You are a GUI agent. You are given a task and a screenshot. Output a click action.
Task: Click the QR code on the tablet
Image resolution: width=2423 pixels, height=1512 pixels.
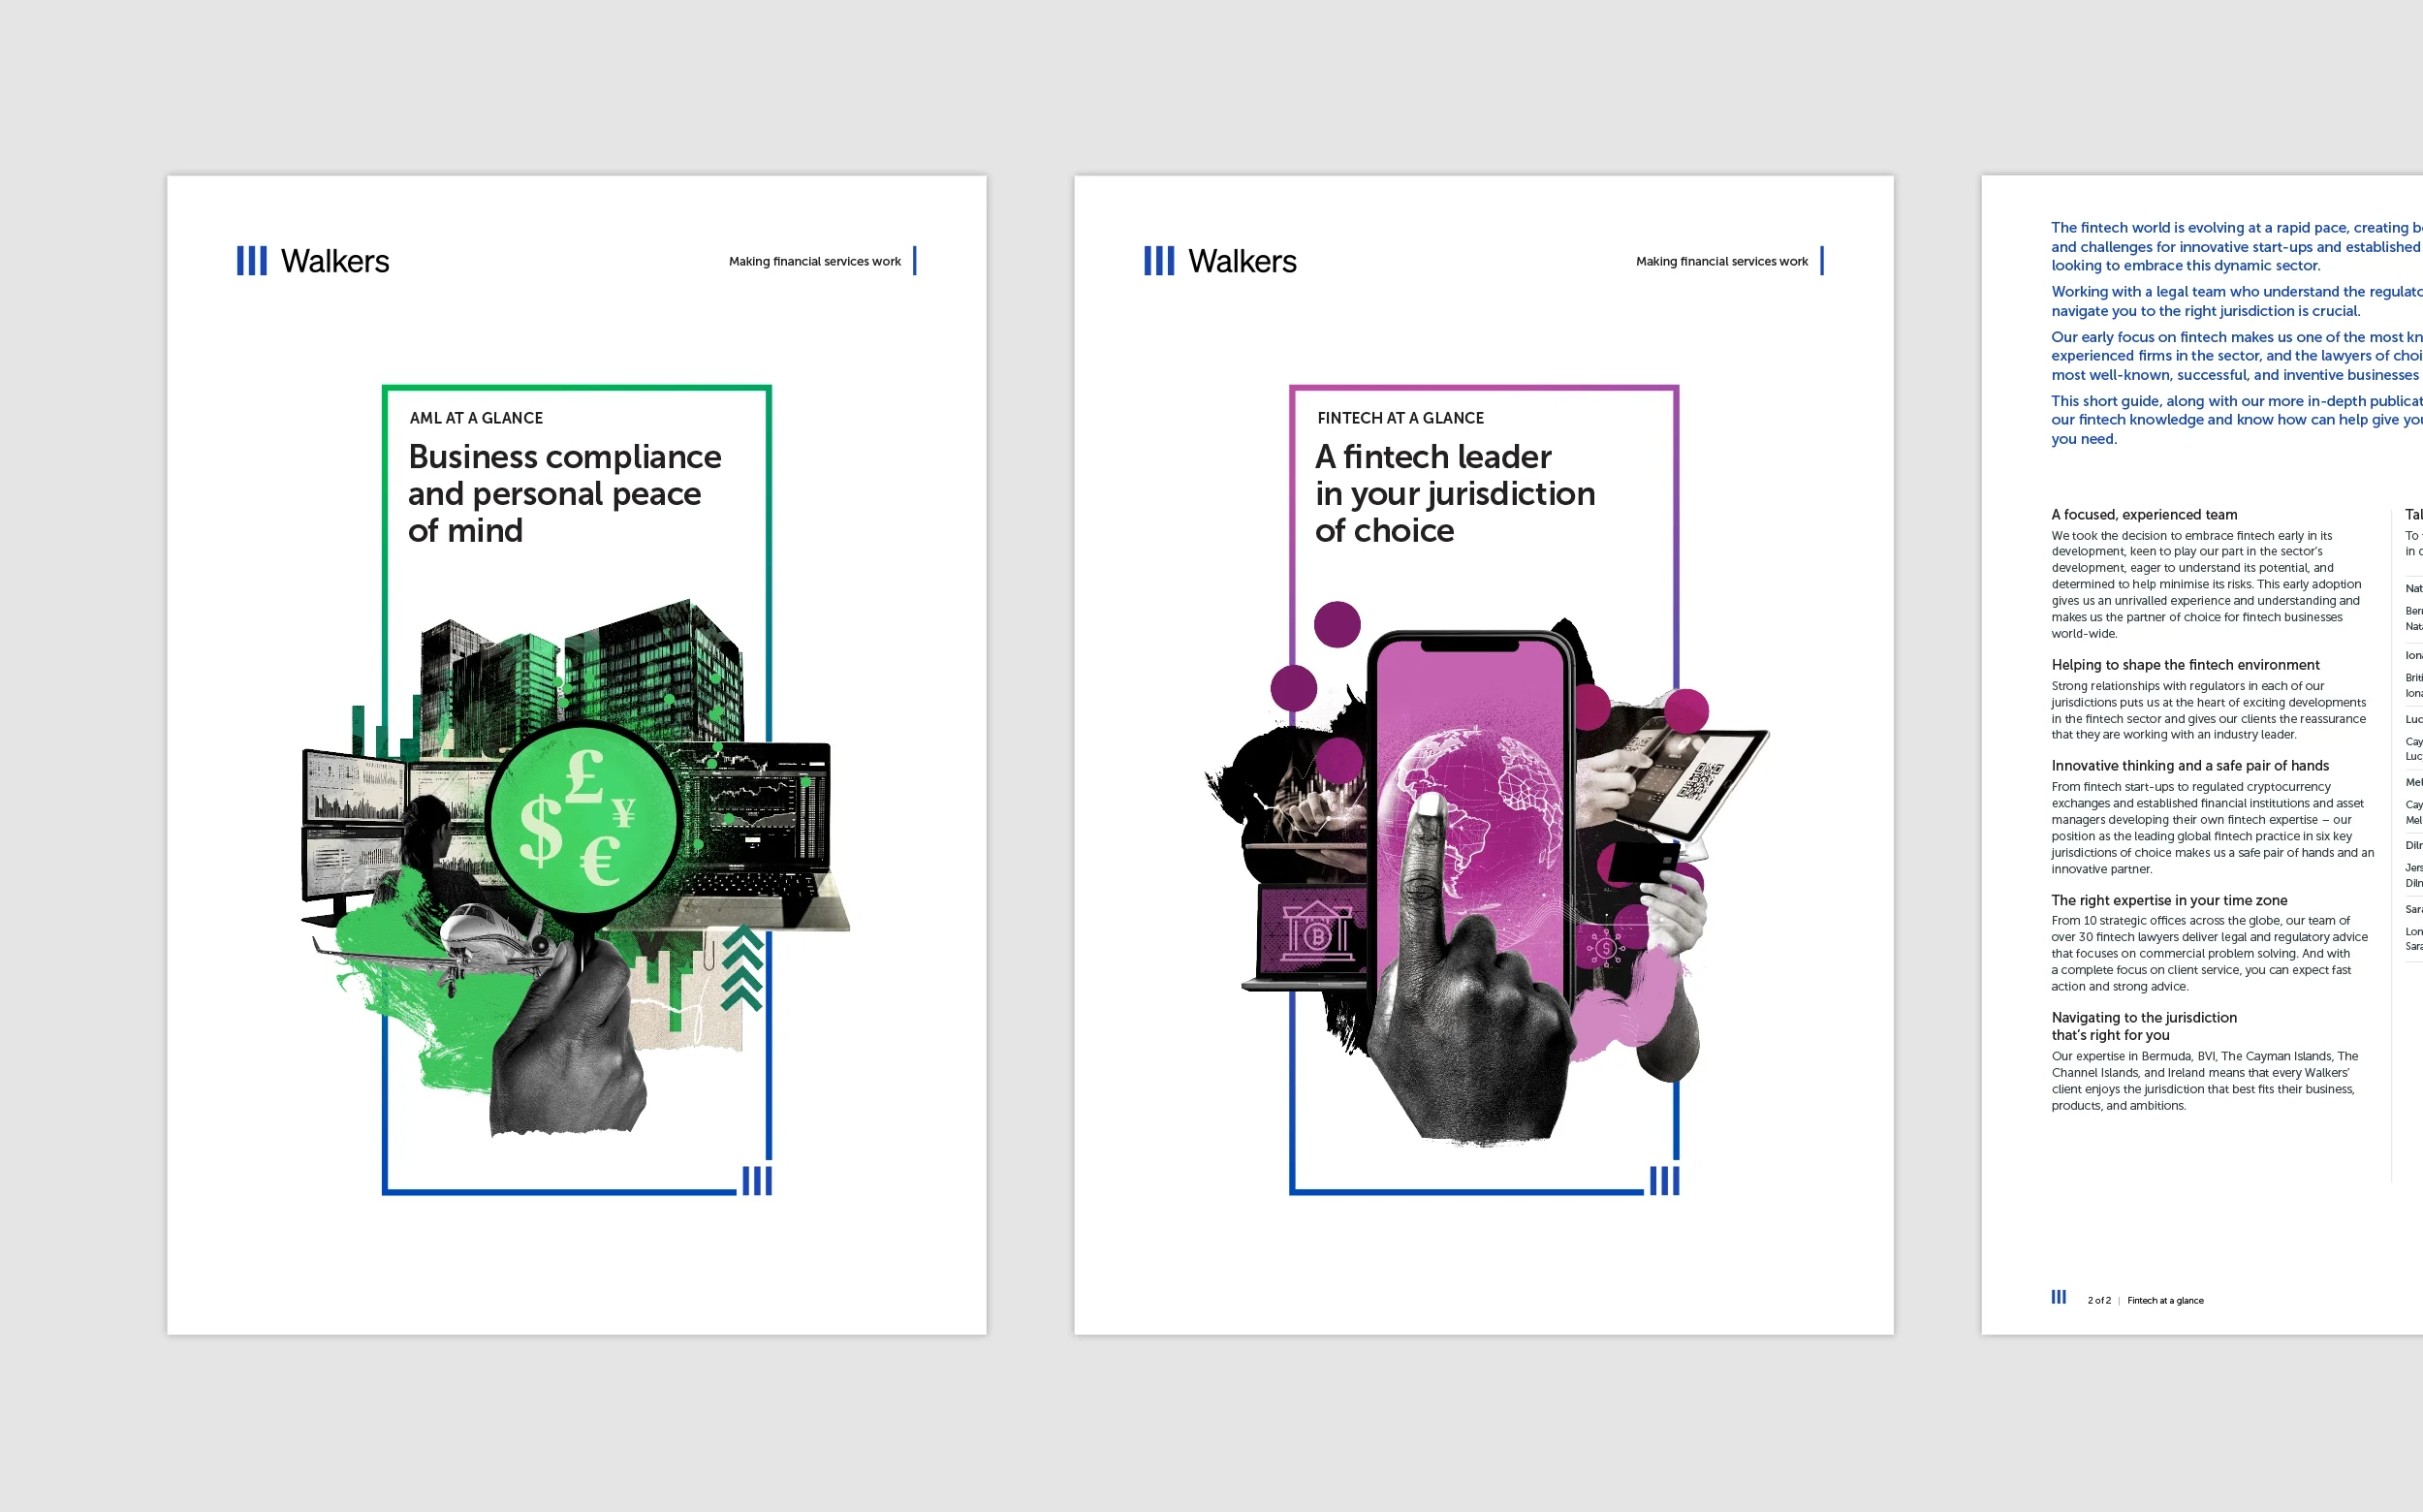pos(1699,779)
